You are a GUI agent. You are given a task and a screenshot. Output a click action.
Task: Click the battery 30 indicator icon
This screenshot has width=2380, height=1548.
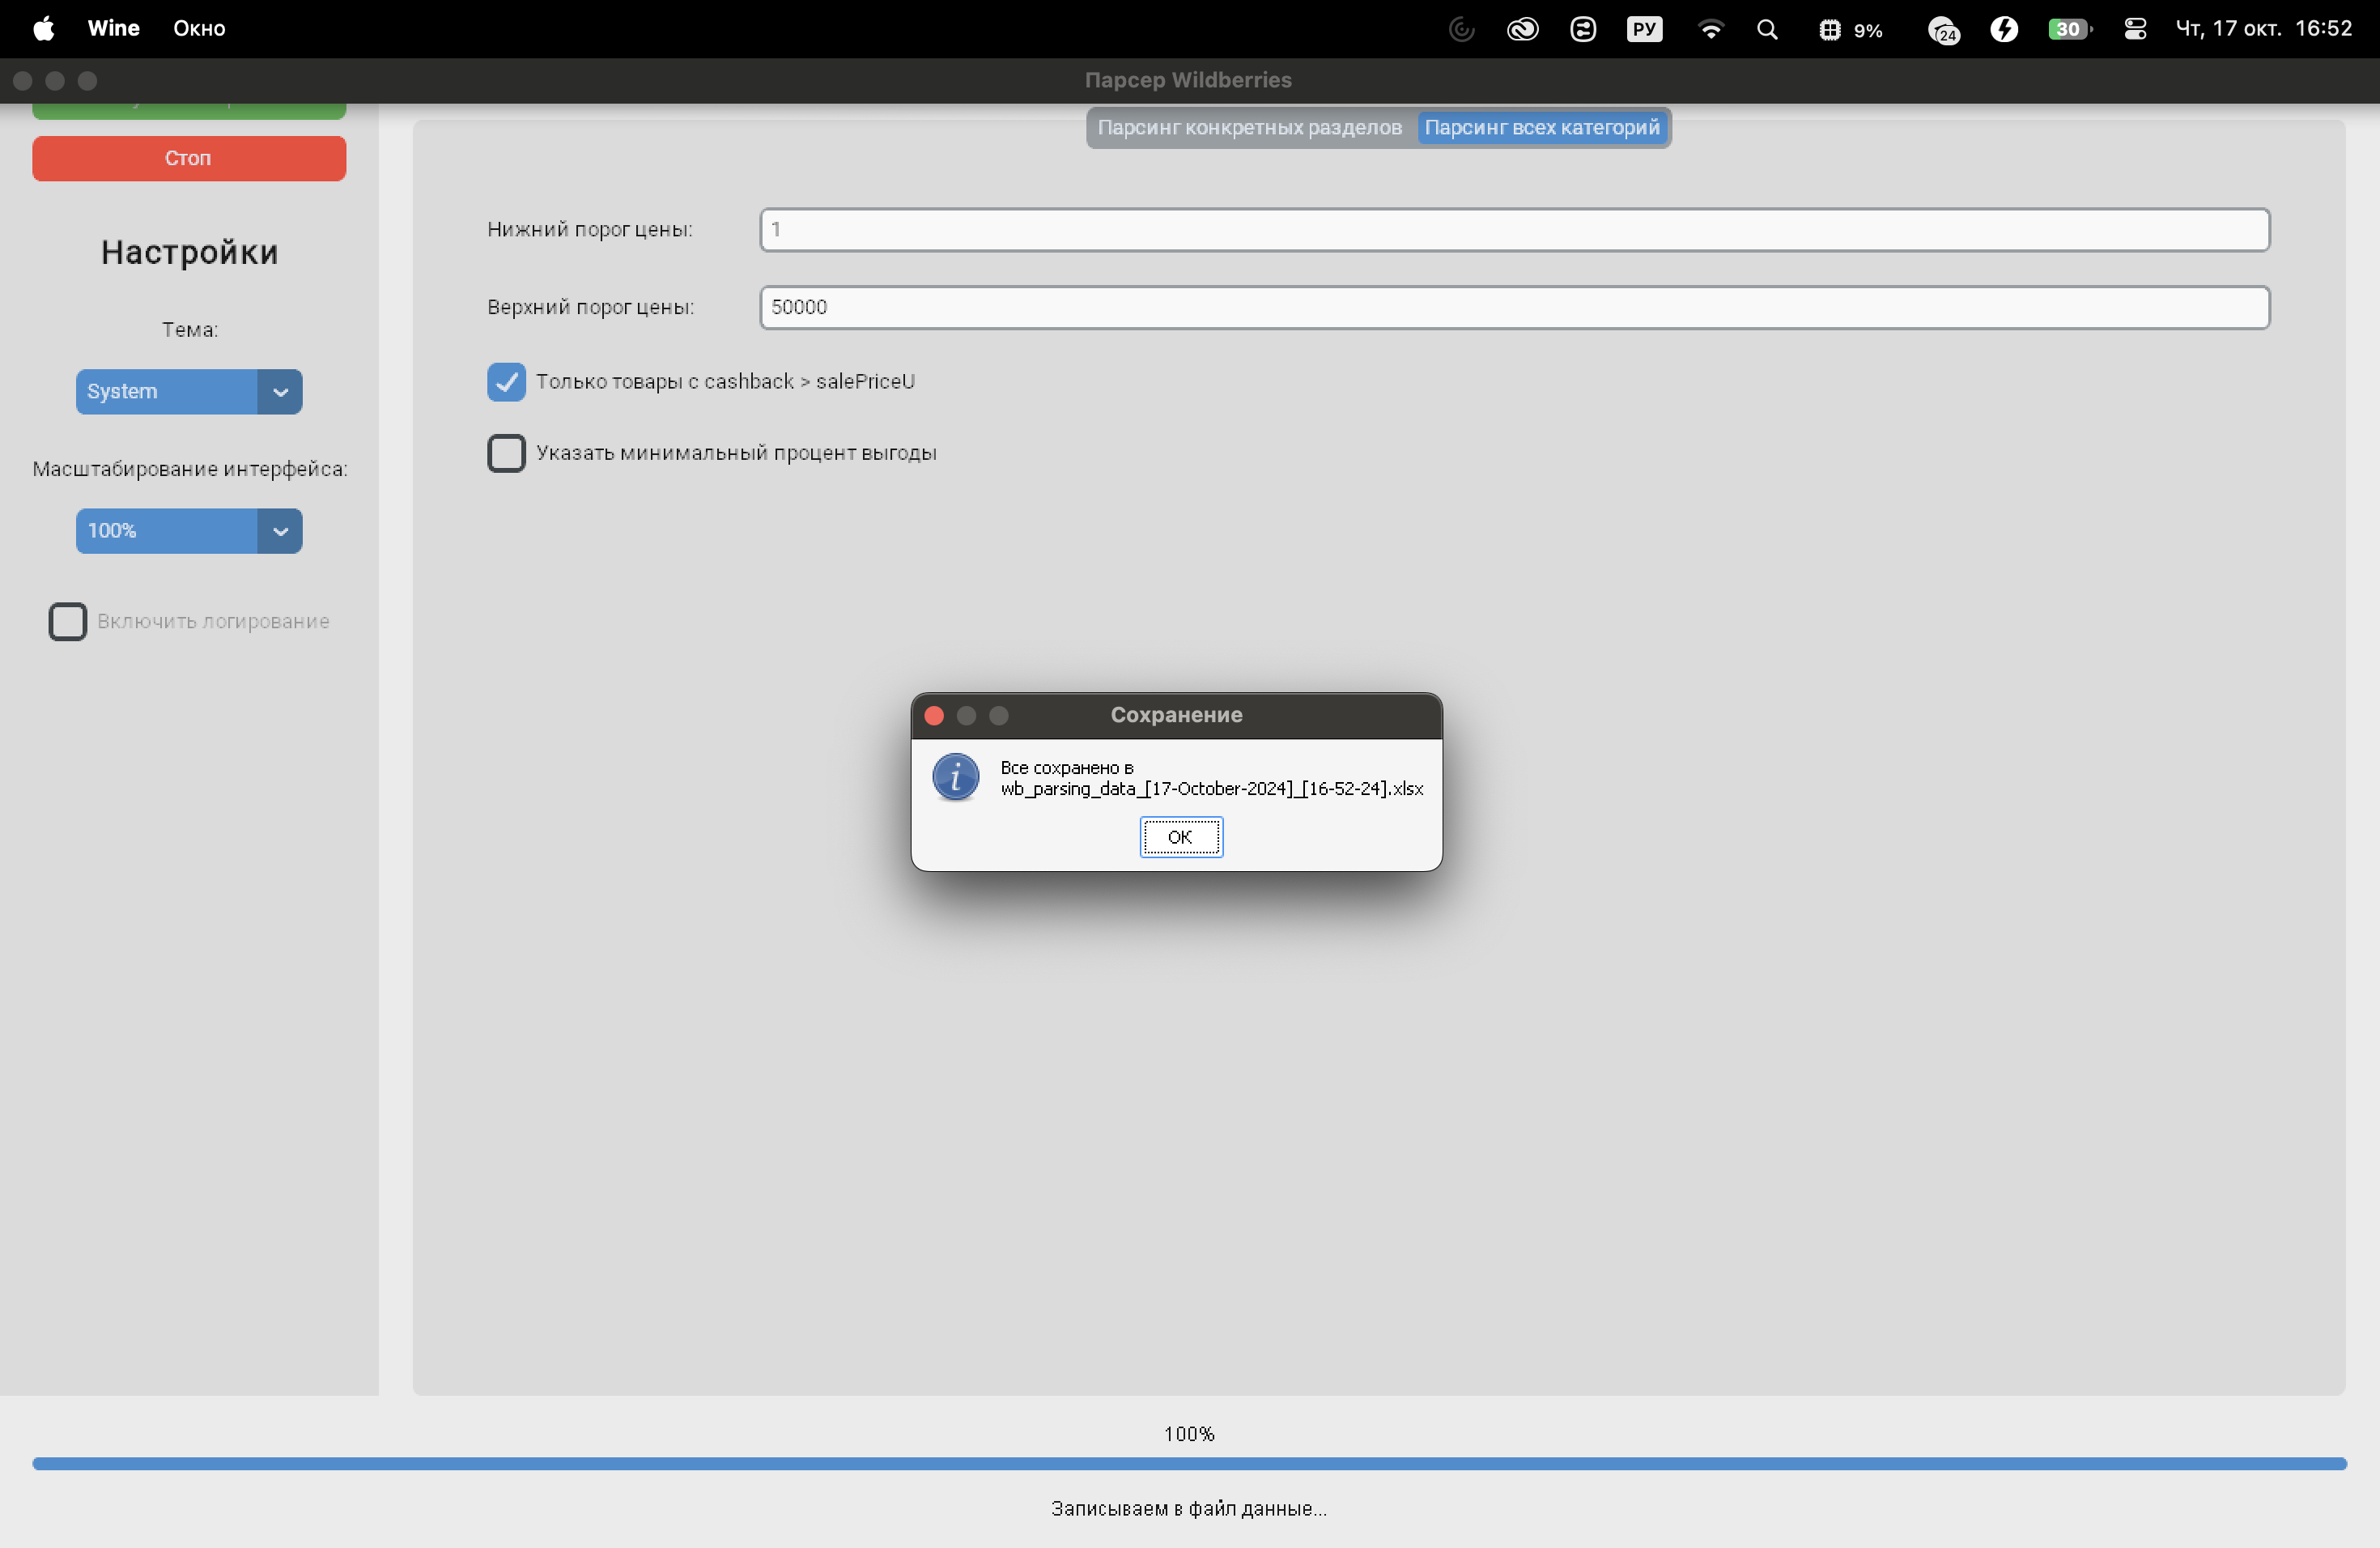(2068, 29)
